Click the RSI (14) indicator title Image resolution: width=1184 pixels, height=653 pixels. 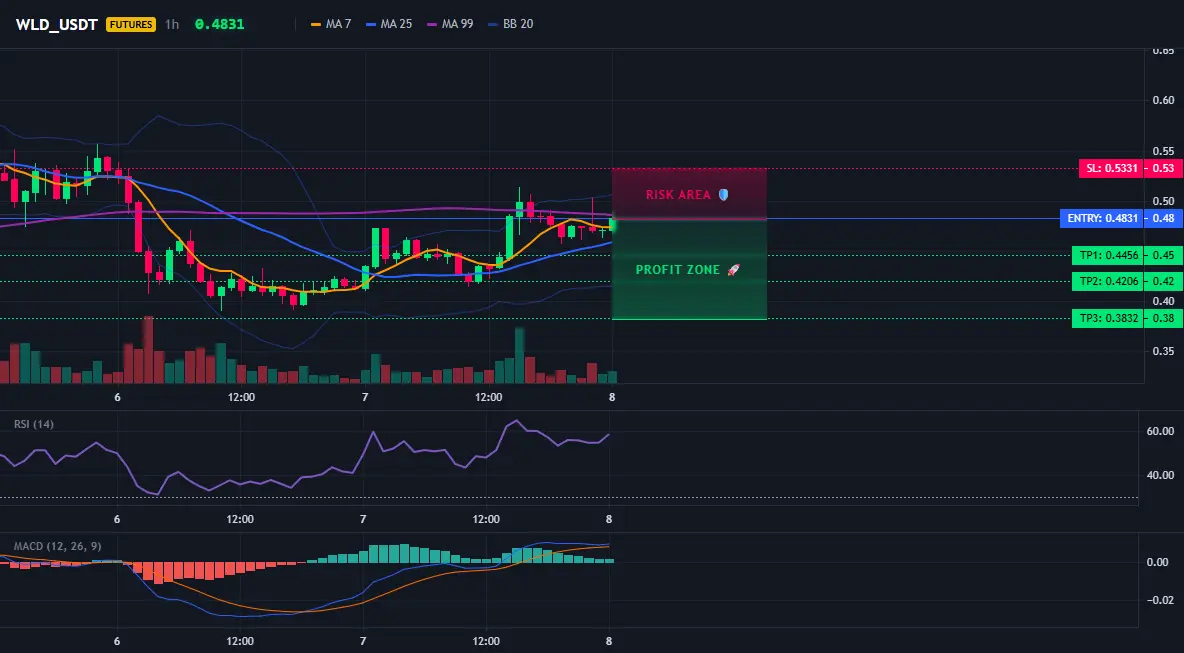(x=34, y=424)
